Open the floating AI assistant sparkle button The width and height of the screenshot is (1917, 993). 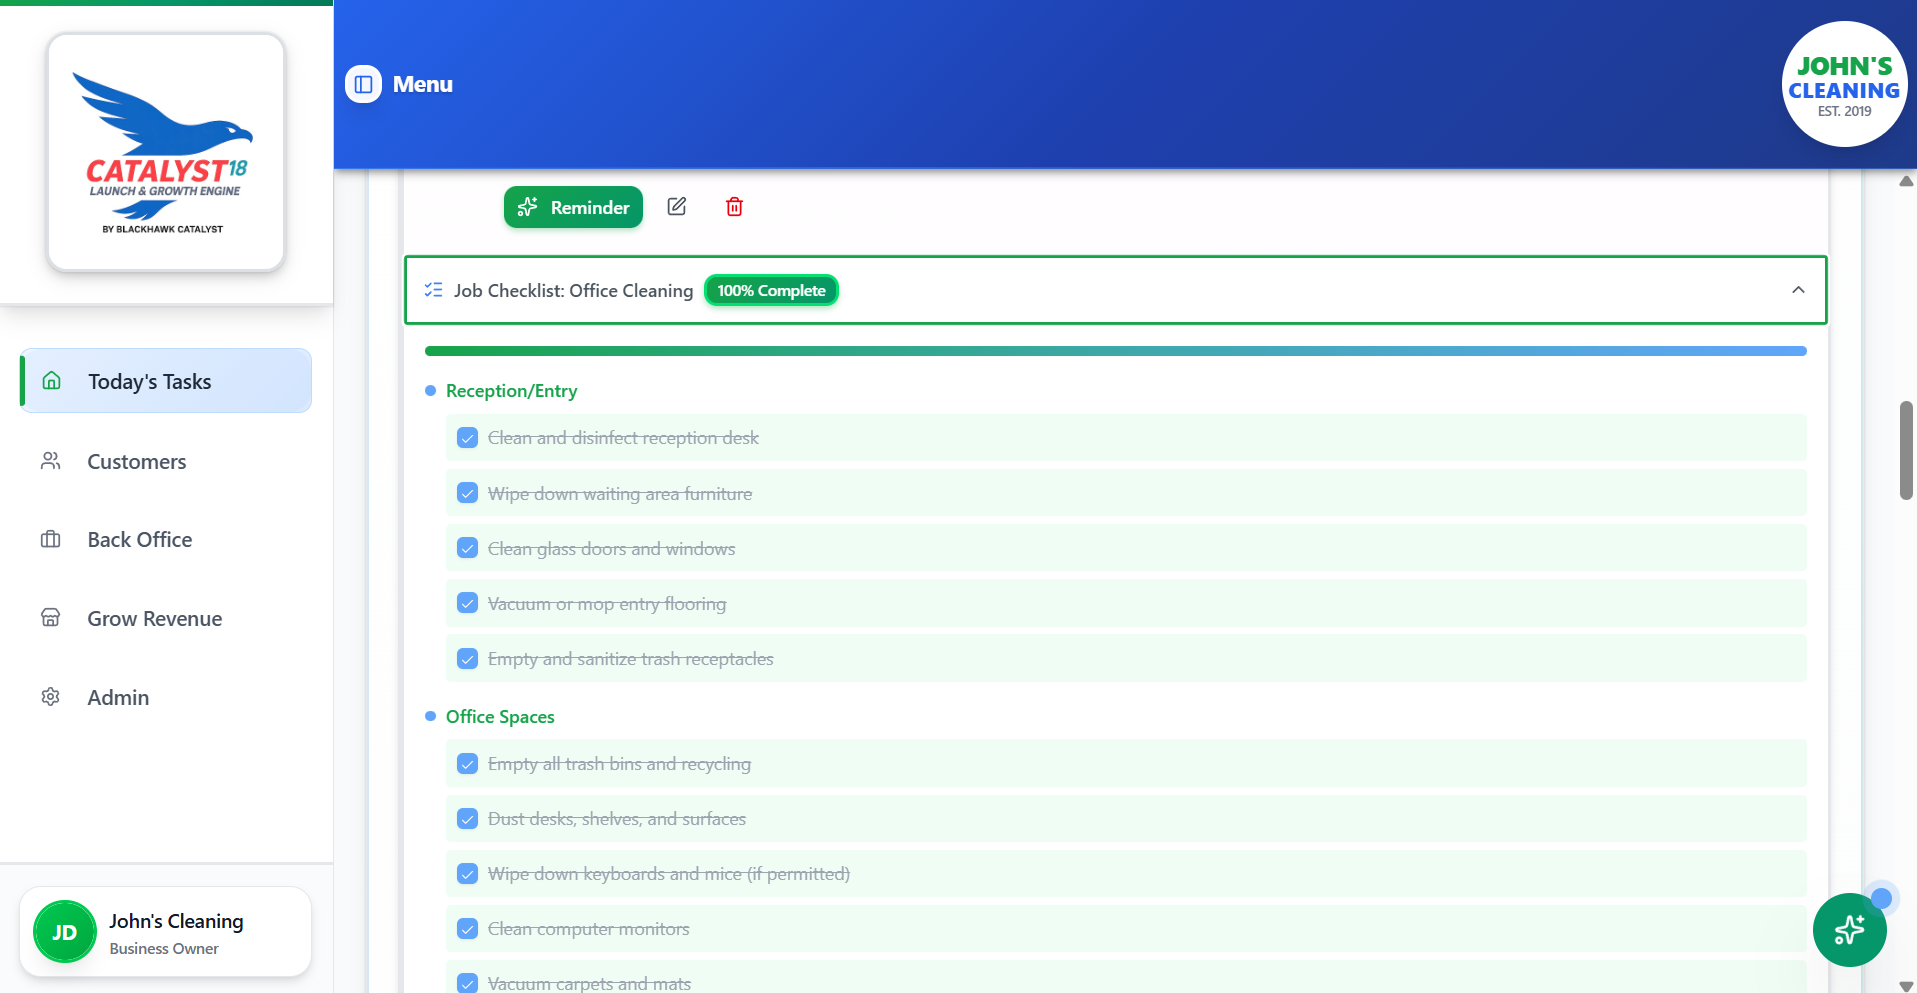click(1849, 930)
